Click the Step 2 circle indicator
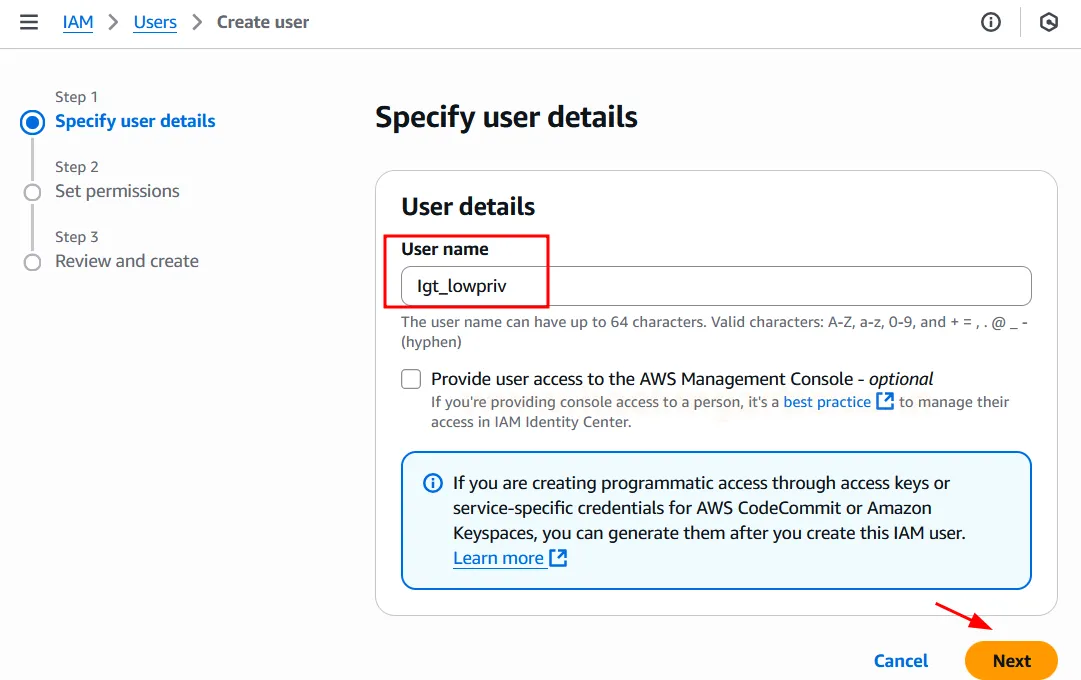Image resolution: width=1081 pixels, height=680 pixels. tap(33, 192)
